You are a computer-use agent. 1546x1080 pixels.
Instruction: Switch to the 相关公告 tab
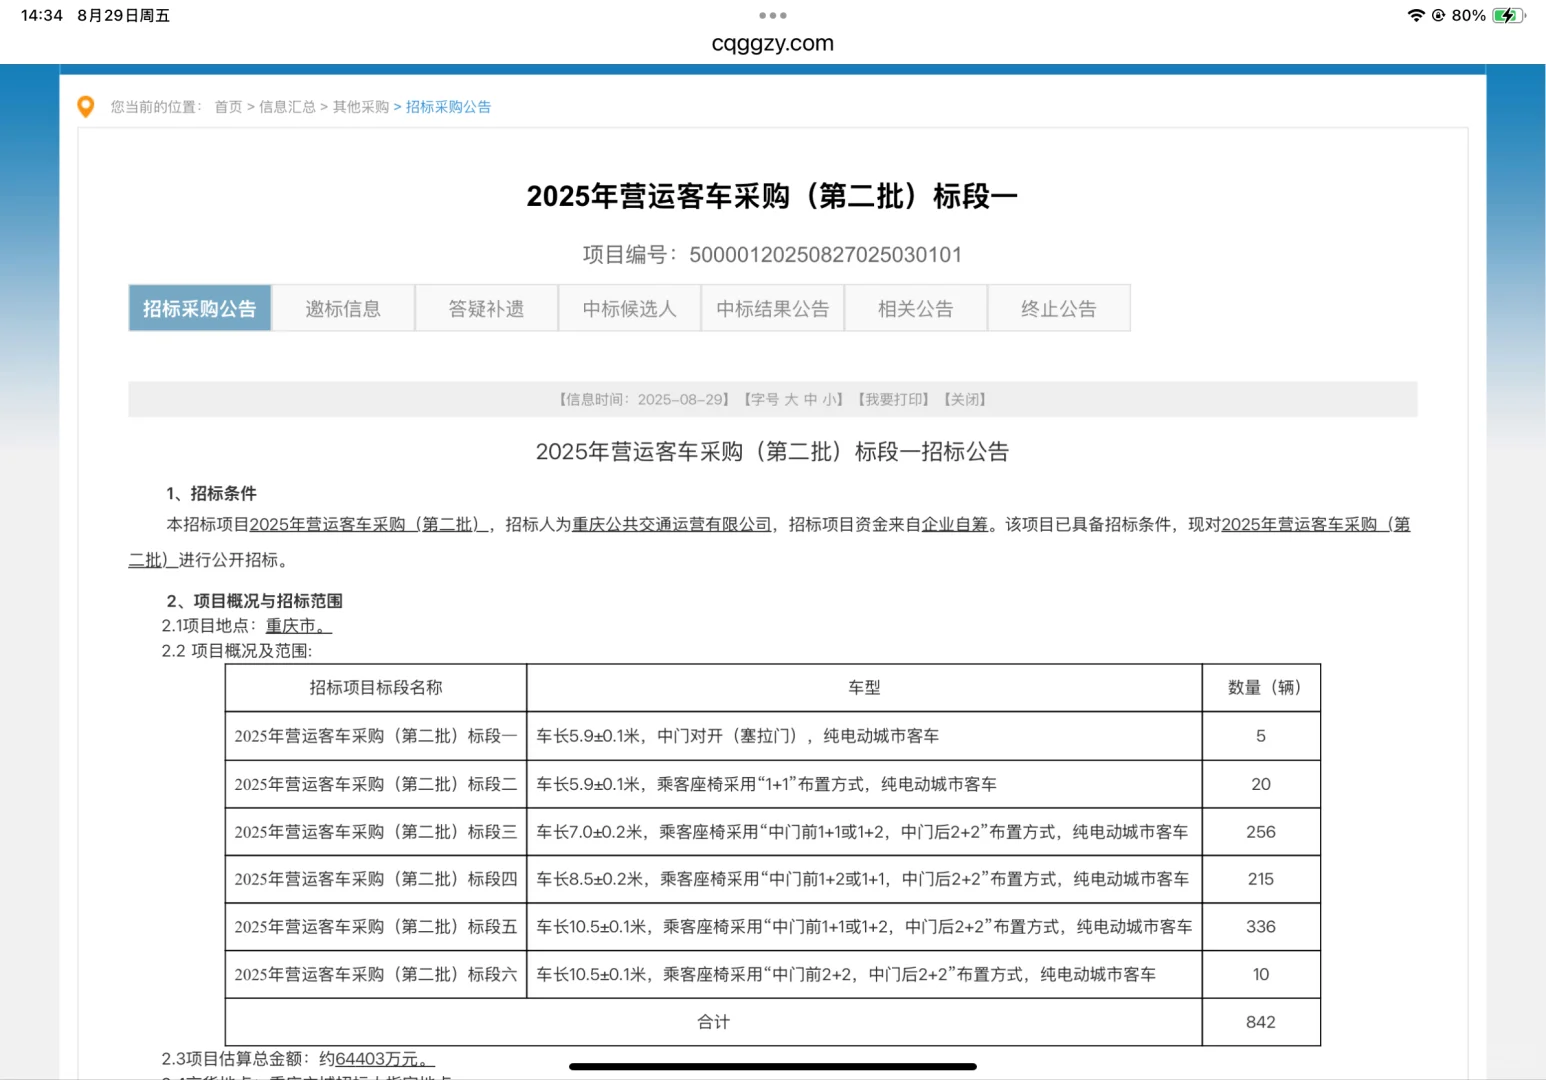click(x=915, y=308)
